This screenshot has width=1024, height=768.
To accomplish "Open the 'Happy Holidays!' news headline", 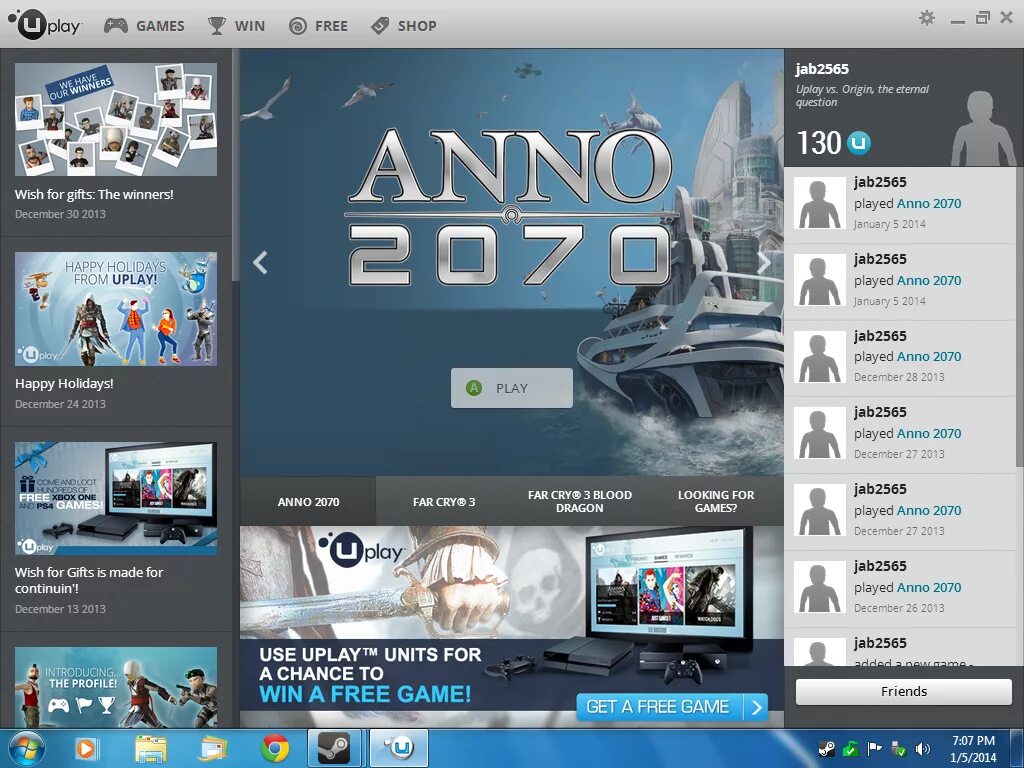I will [x=64, y=383].
